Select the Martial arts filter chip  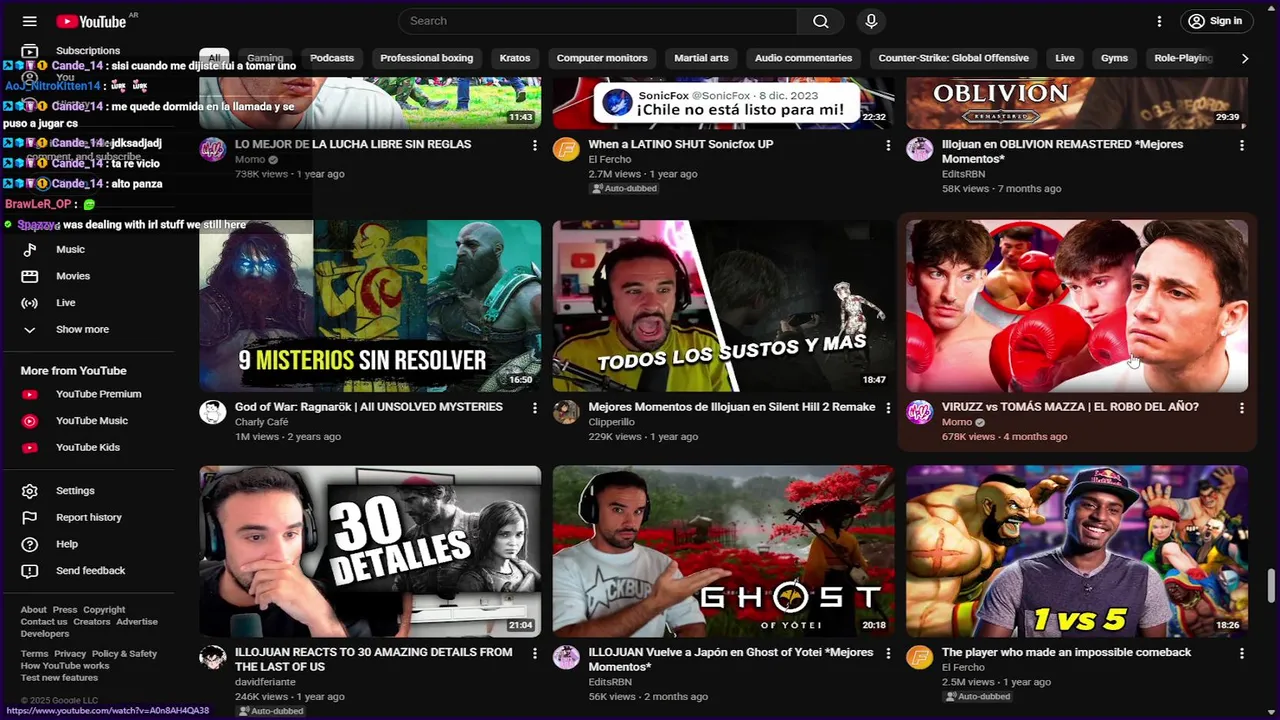[701, 58]
